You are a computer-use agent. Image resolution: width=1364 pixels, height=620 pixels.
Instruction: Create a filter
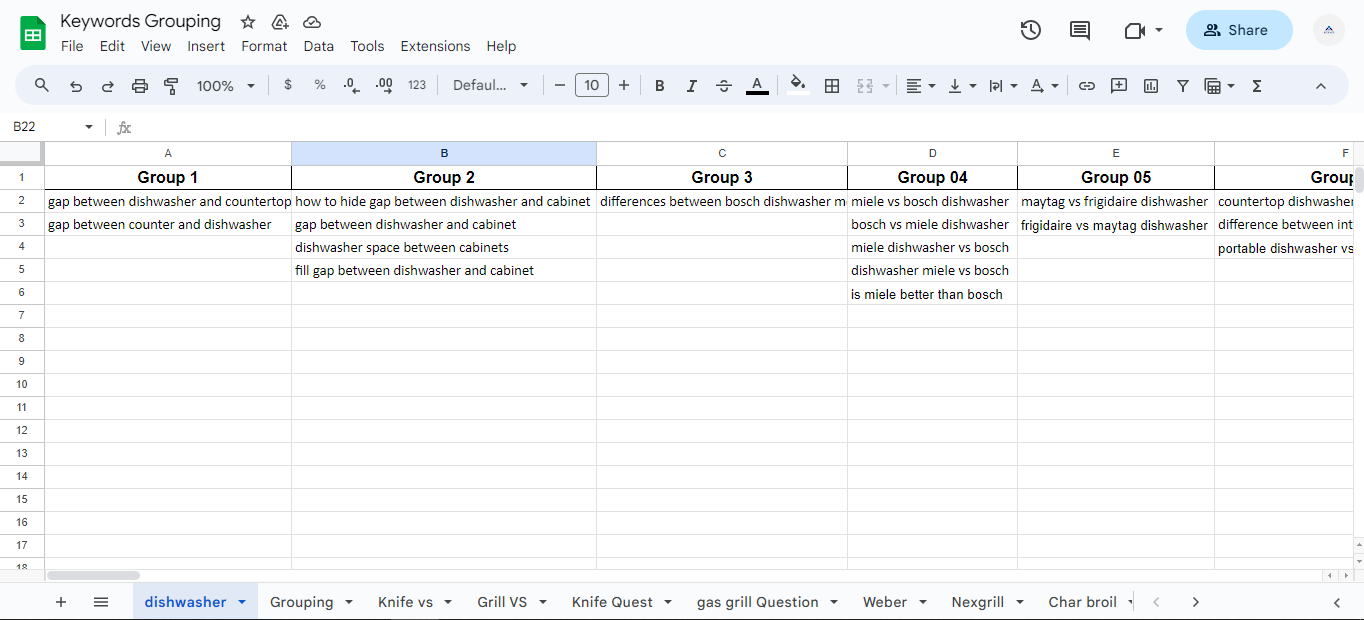click(x=1183, y=86)
